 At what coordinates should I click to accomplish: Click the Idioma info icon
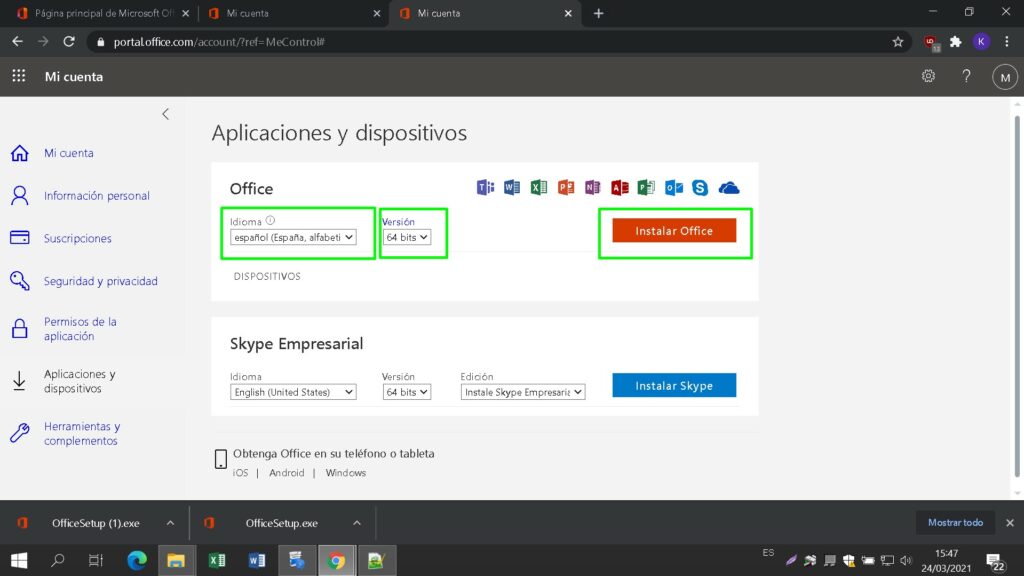pos(270,221)
